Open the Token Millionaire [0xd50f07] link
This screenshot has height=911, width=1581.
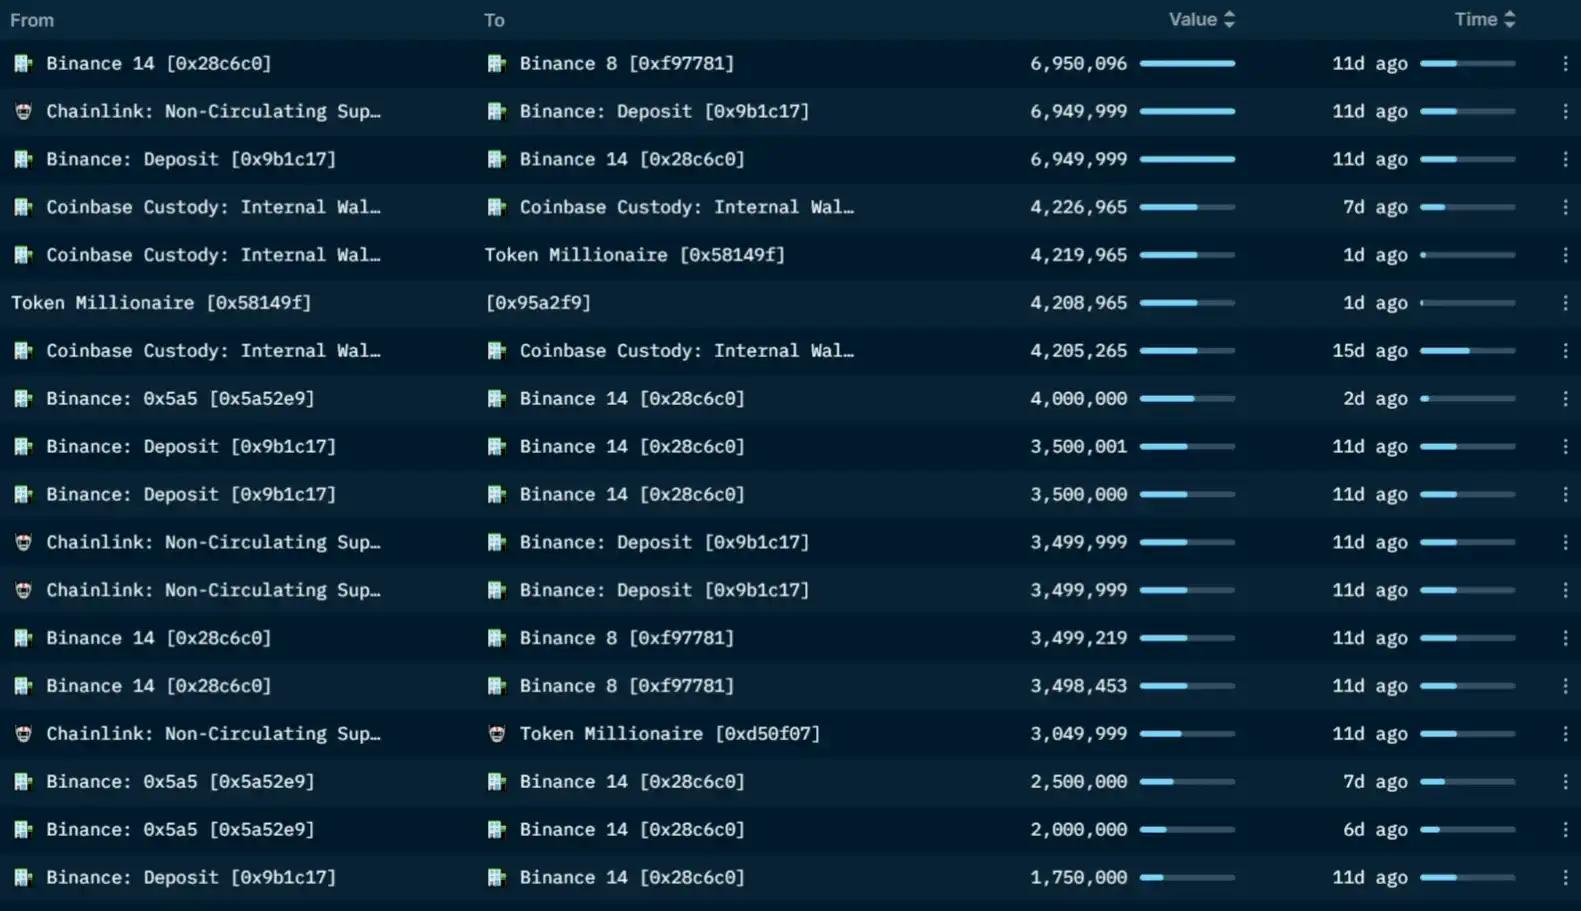[x=670, y=734]
